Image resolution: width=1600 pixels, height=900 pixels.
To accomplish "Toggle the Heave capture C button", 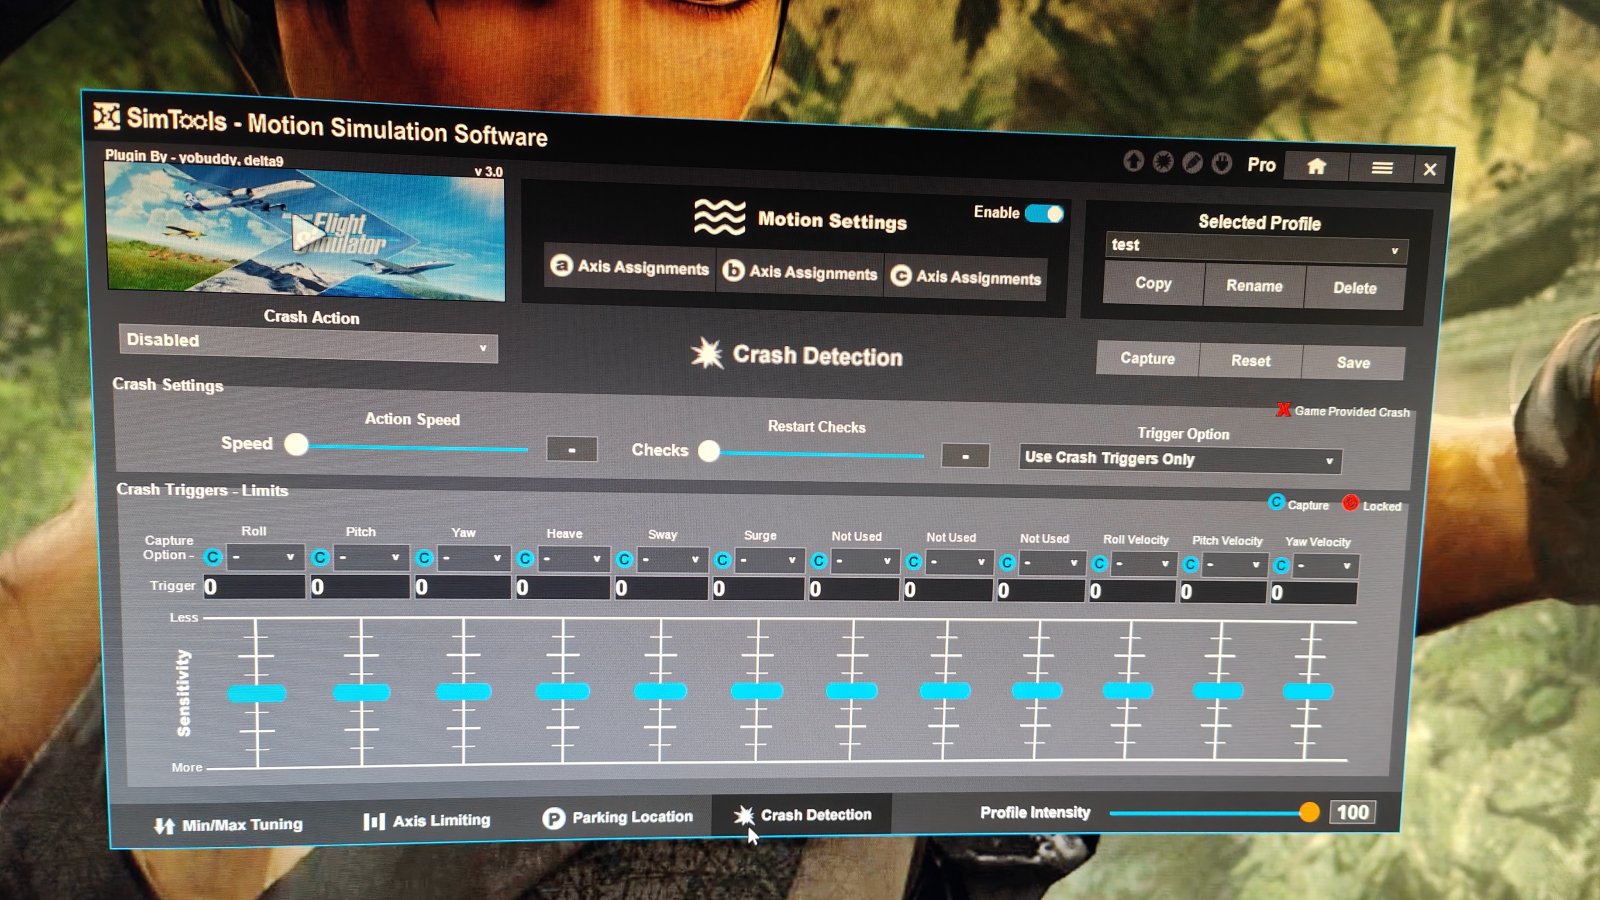I will click(x=525, y=559).
